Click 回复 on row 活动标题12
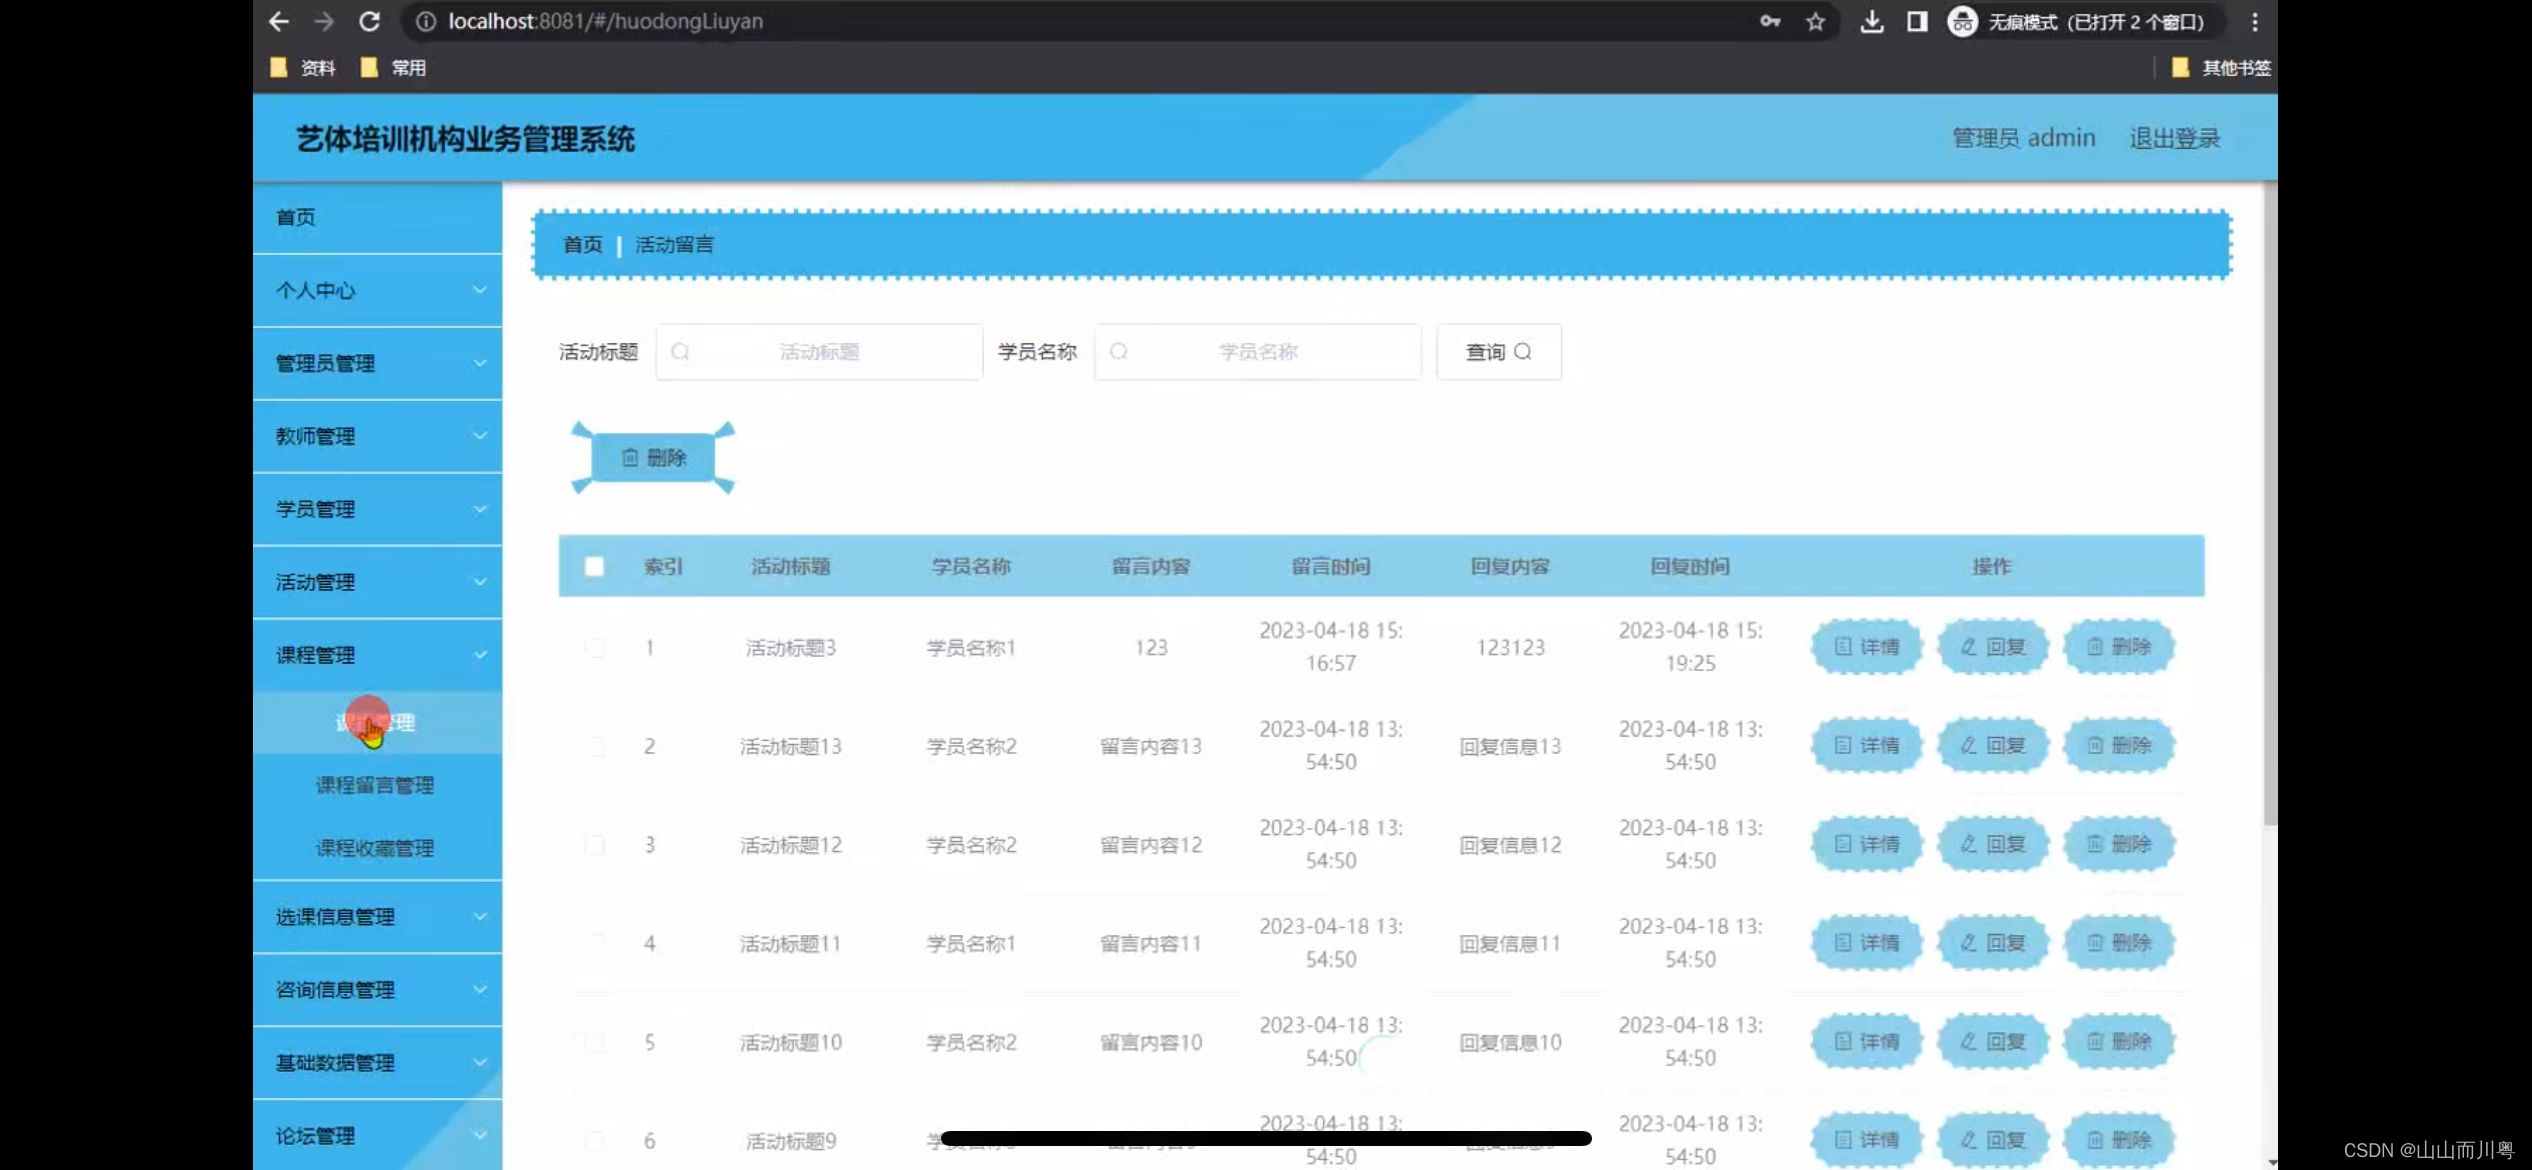 tap(1993, 845)
